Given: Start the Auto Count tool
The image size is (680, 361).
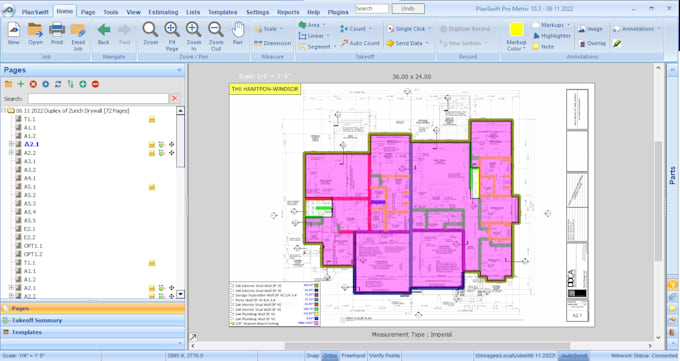Looking at the screenshot, I should 360,43.
